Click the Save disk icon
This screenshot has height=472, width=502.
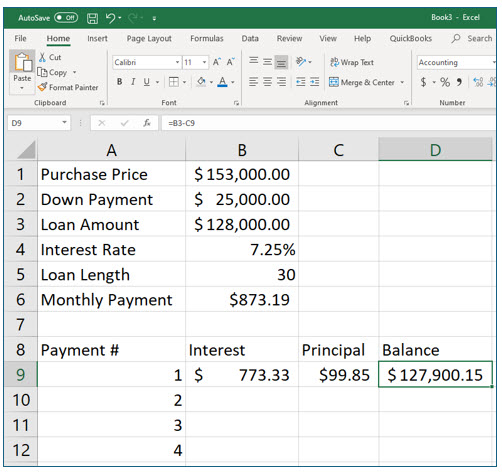click(x=92, y=18)
